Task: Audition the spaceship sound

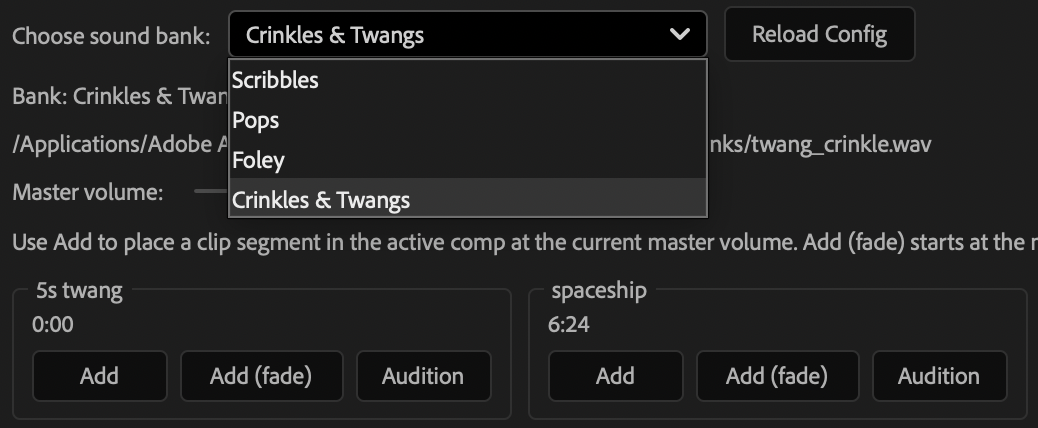Action: (939, 376)
